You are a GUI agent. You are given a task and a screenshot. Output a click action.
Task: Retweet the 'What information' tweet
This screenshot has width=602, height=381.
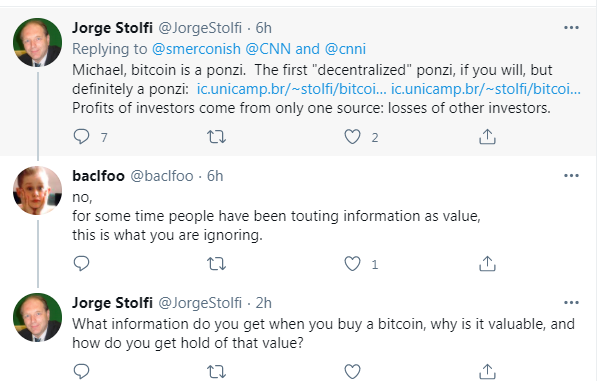[x=217, y=372]
